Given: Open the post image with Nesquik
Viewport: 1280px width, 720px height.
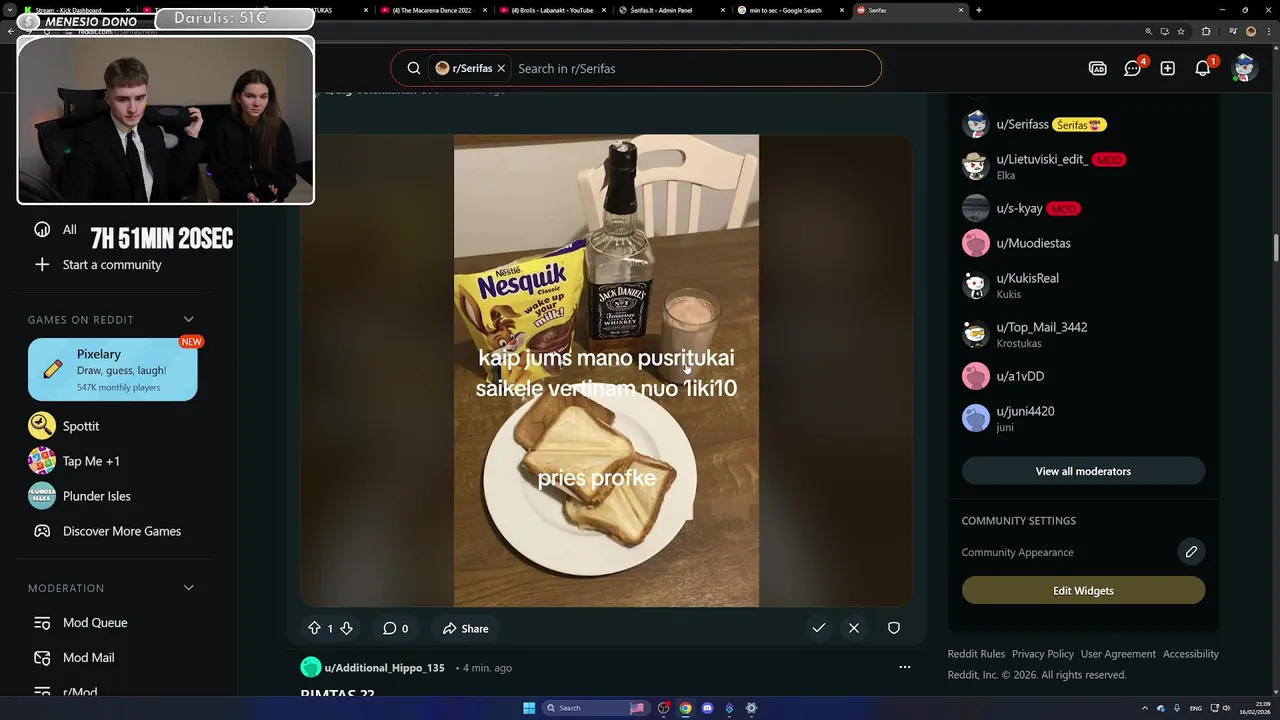Looking at the screenshot, I should click(606, 371).
